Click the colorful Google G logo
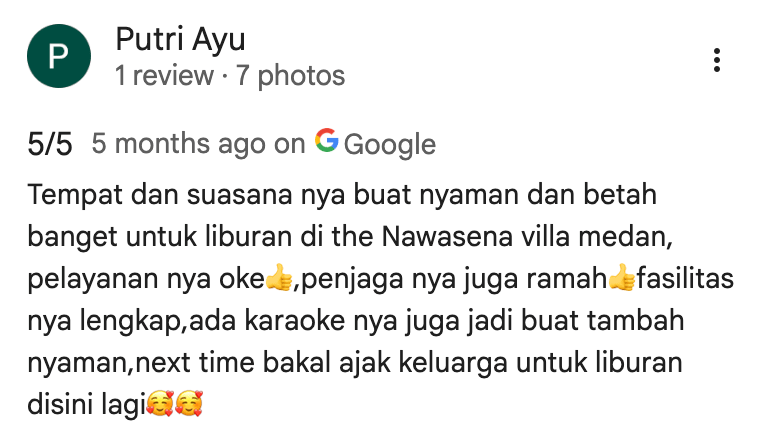Screen dimensions: 768x440 click(327, 140)
